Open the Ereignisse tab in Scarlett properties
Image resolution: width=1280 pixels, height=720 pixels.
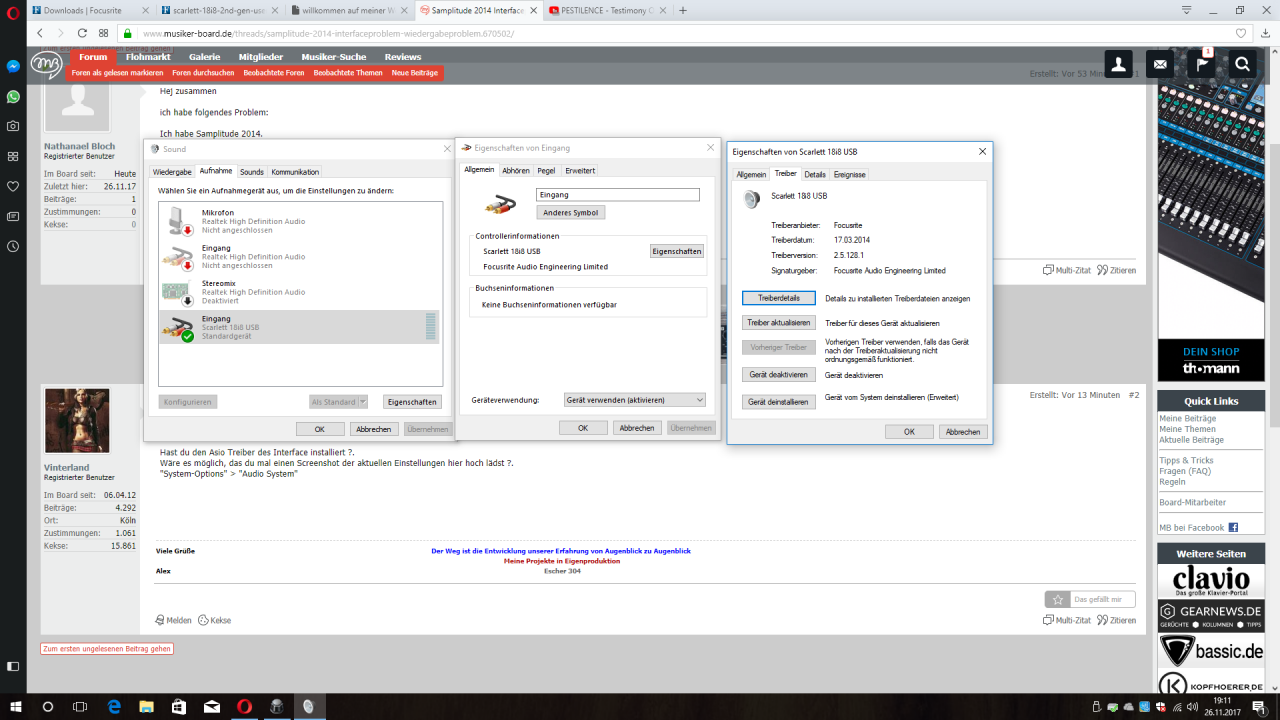(x=850, y=174)
